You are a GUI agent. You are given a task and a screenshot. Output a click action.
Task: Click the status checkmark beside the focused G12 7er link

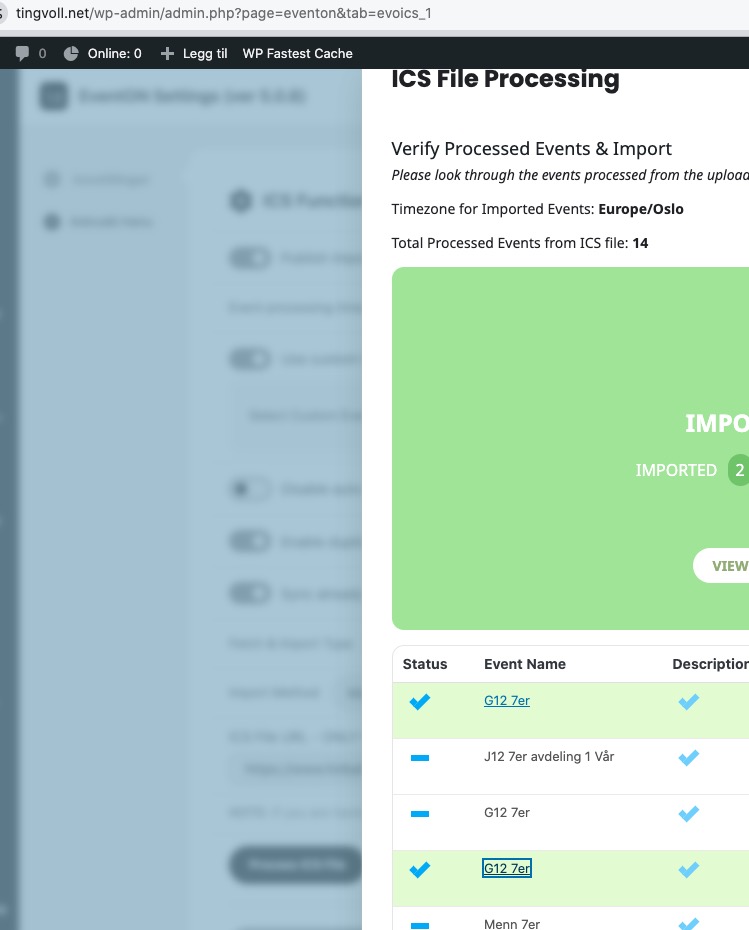(420, 870)
